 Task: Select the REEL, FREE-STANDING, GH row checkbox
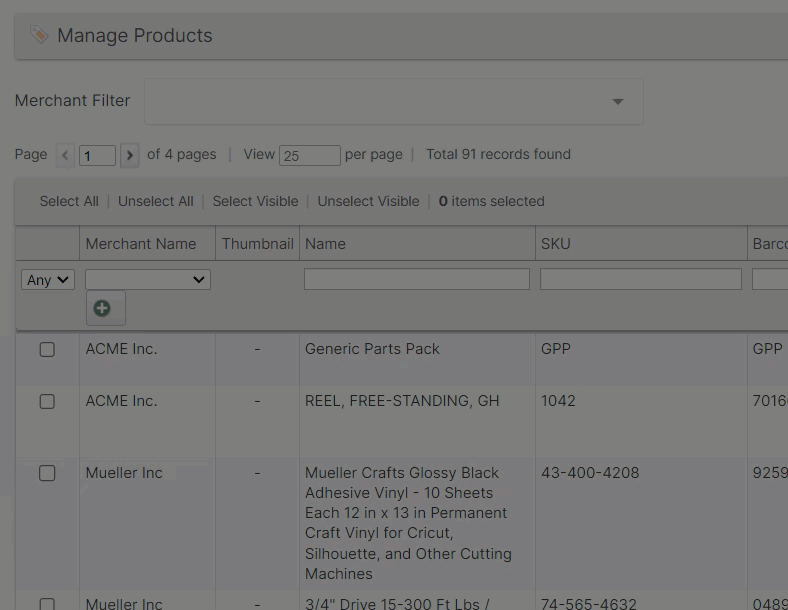click(x=47, y=401)
